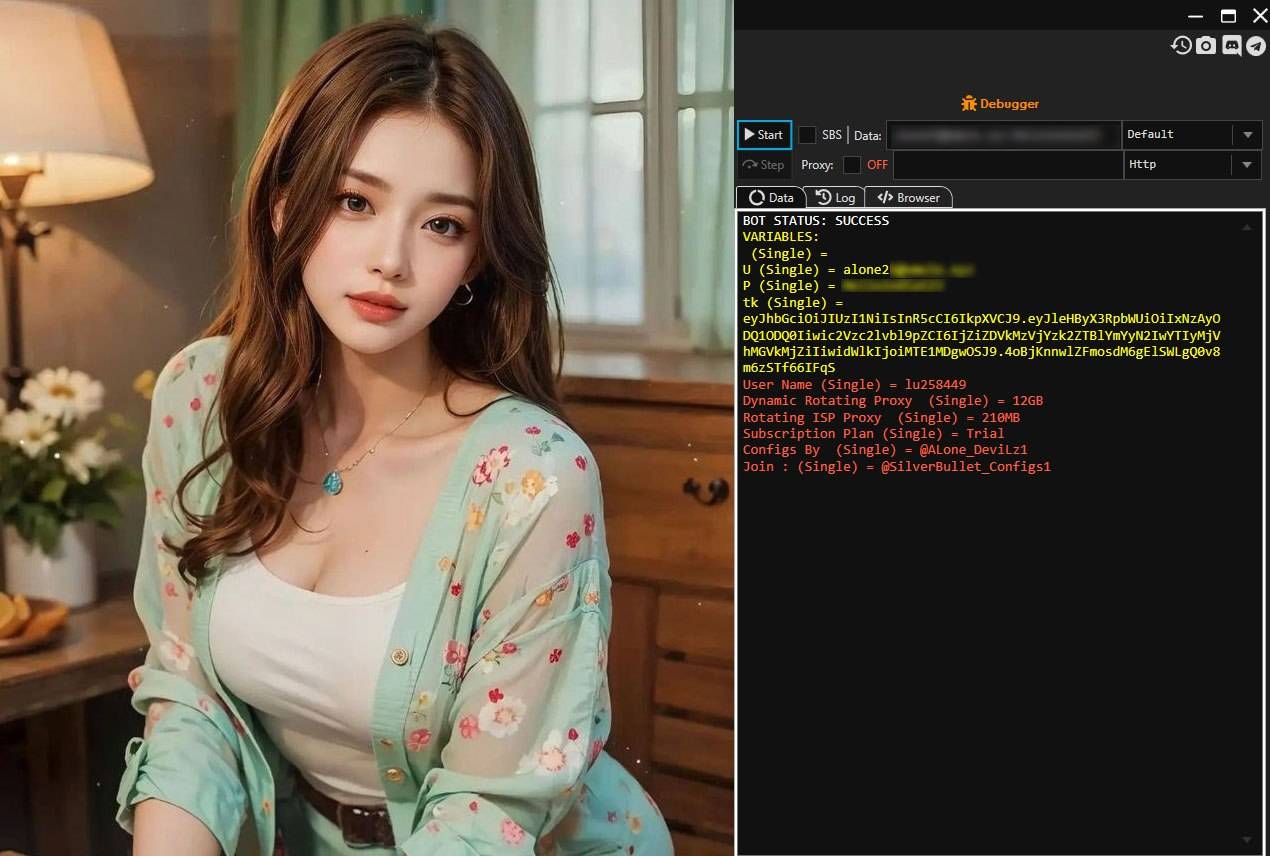The height and width of the screenshot is (856, 1270).
Task: Switch to the Browser tab
Action: click(908, 197)
